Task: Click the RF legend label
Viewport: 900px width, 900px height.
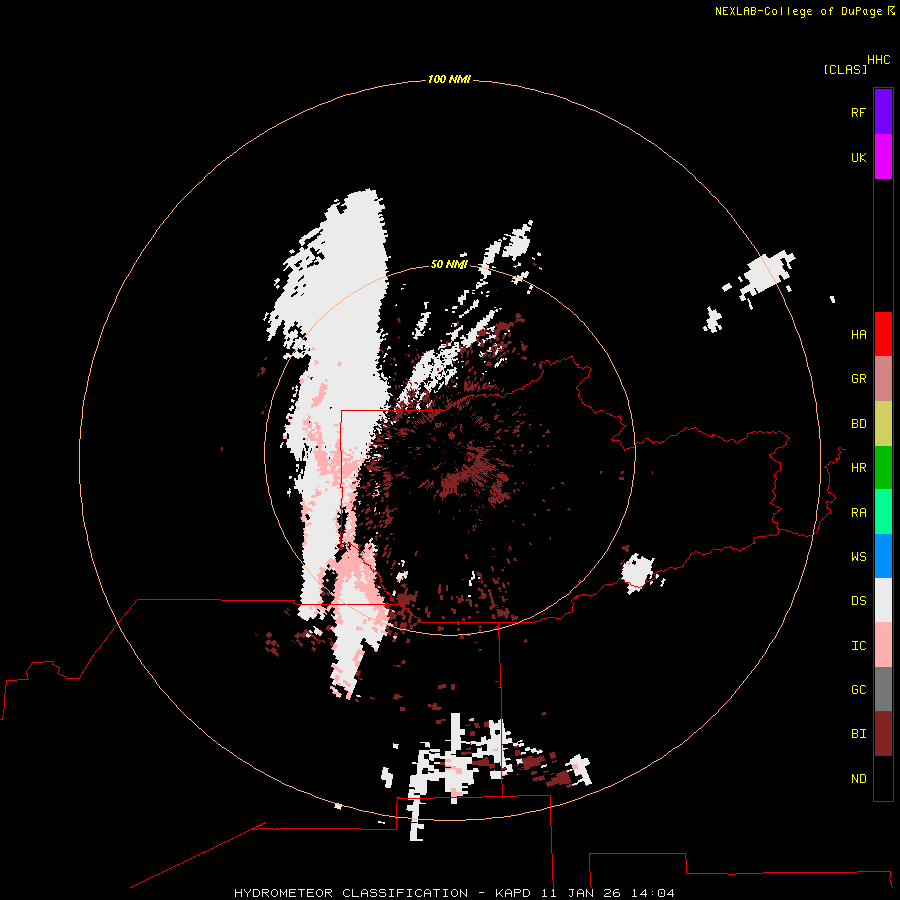Action: [858, 112]
